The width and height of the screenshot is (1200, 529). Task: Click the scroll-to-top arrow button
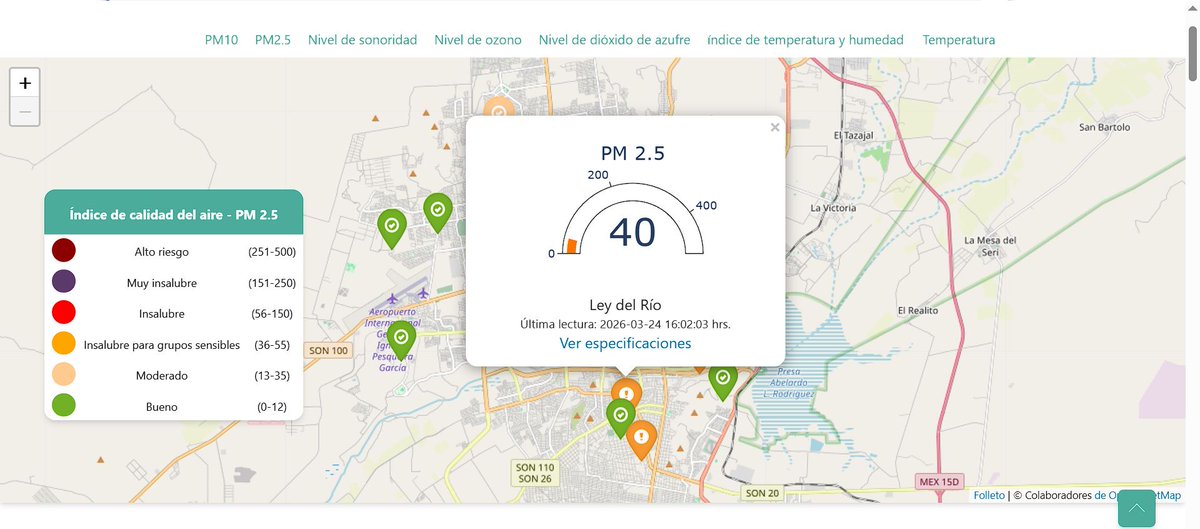(1136, 508)
